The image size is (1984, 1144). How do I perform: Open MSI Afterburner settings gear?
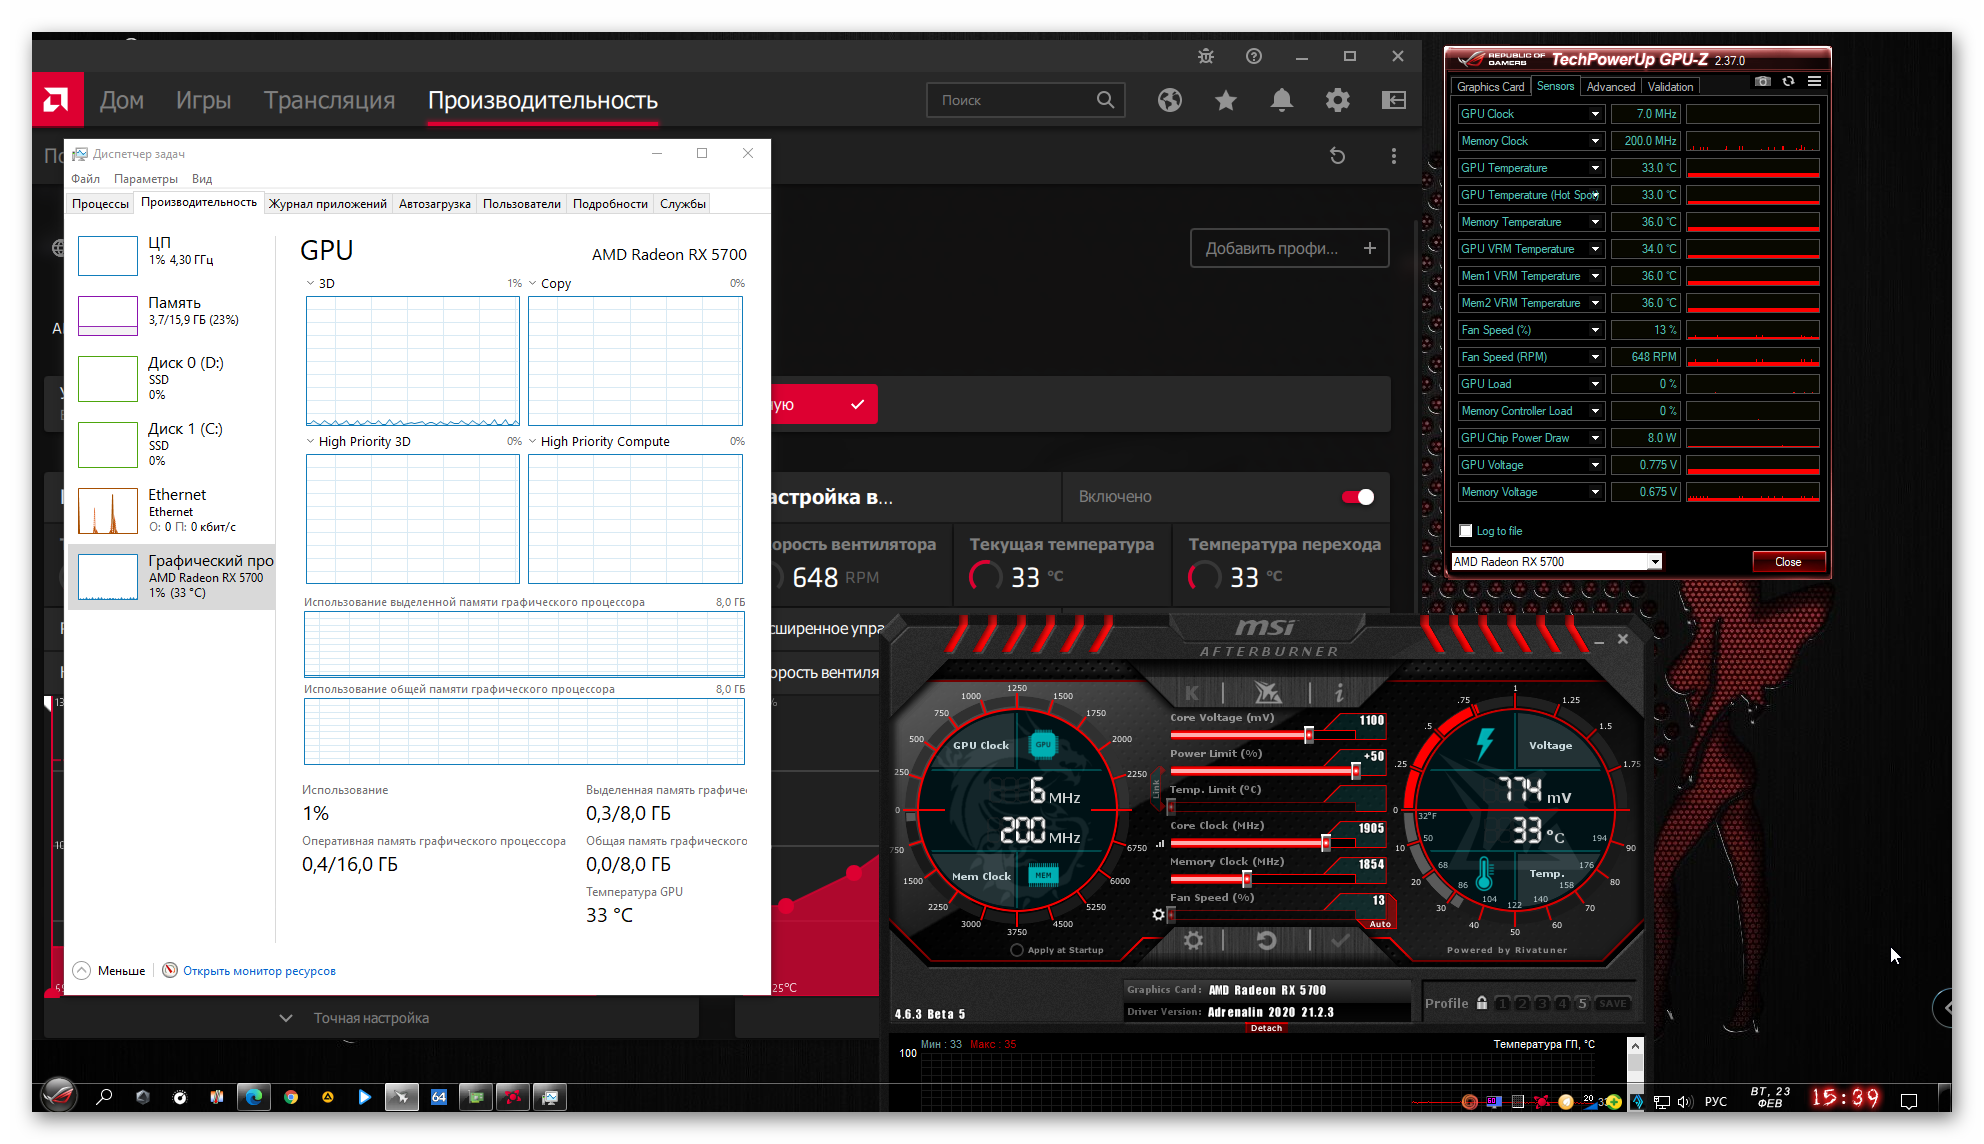(x=1193, y=940)
